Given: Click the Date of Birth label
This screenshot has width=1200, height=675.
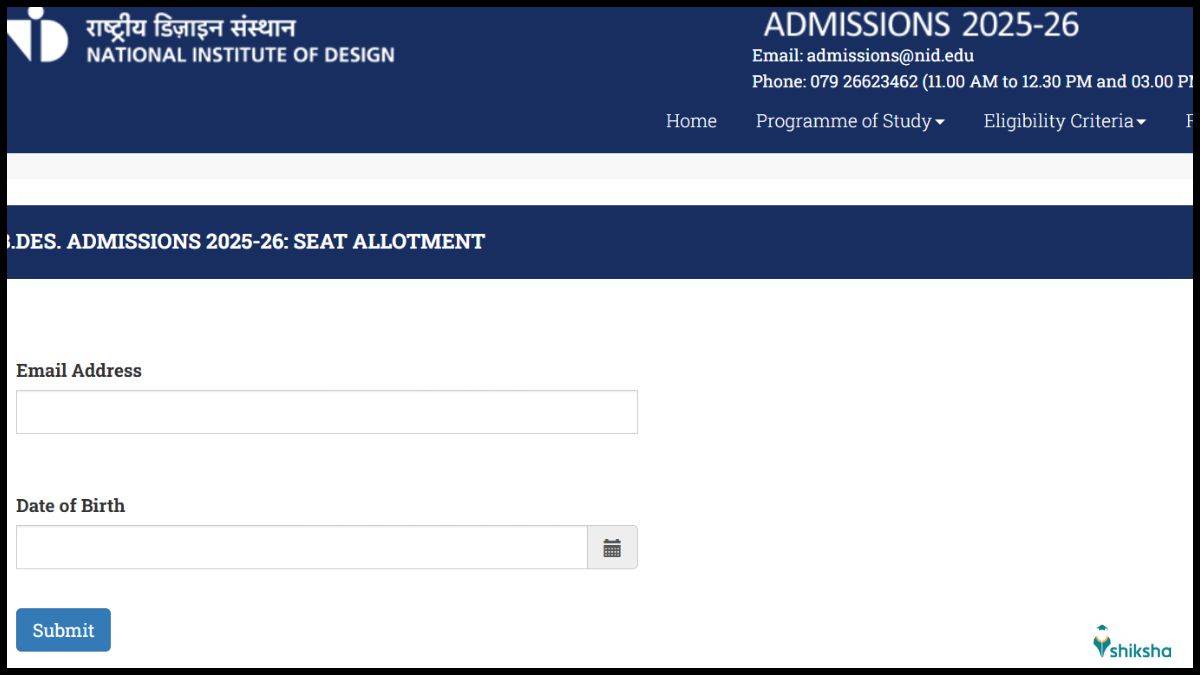Looking at the screenshot, I should (71, 505).
